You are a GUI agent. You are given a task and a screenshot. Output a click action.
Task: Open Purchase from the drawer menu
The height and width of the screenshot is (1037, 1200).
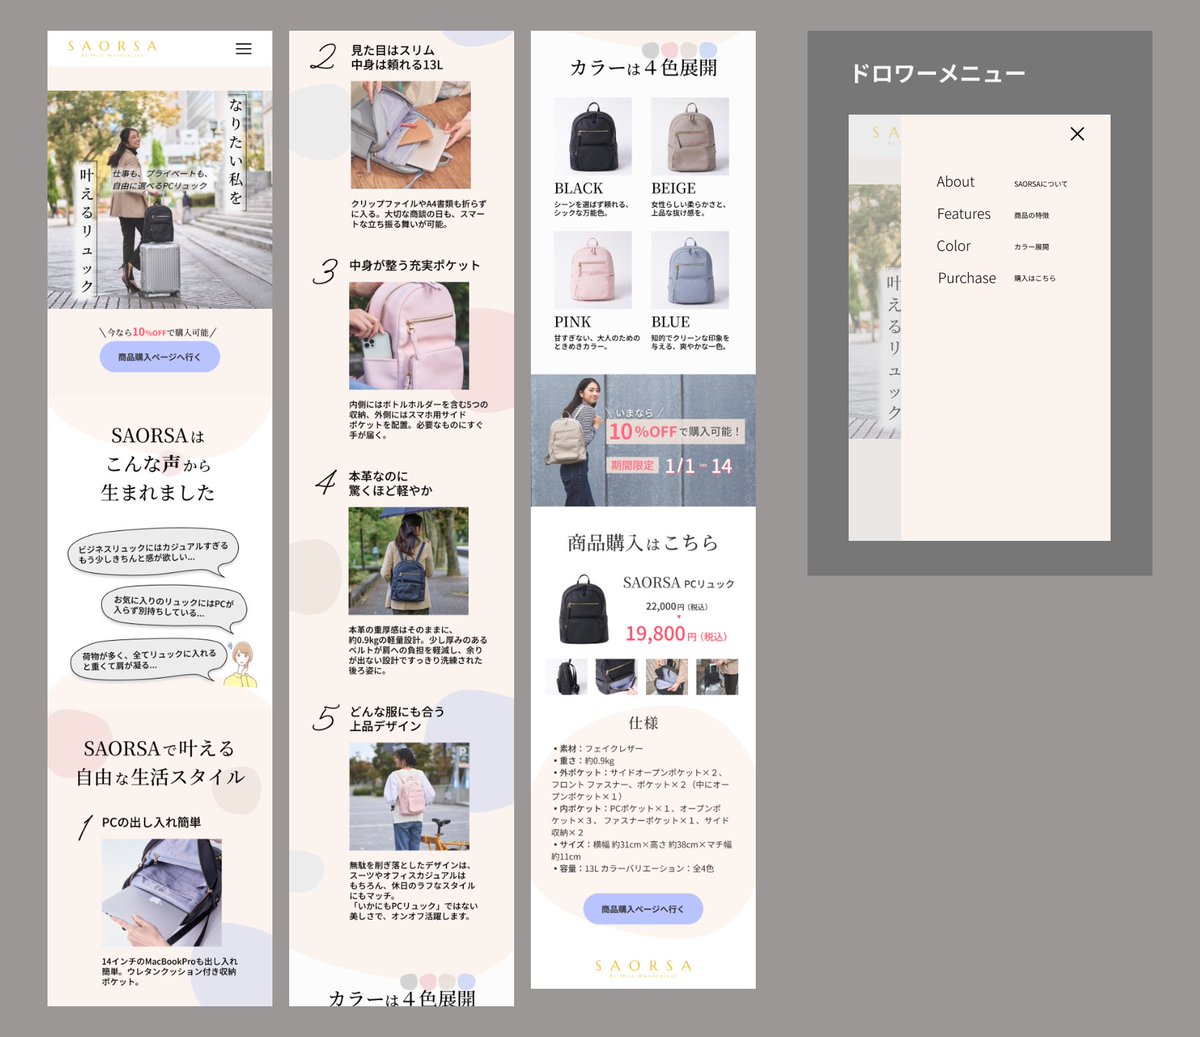coord(966,278)
